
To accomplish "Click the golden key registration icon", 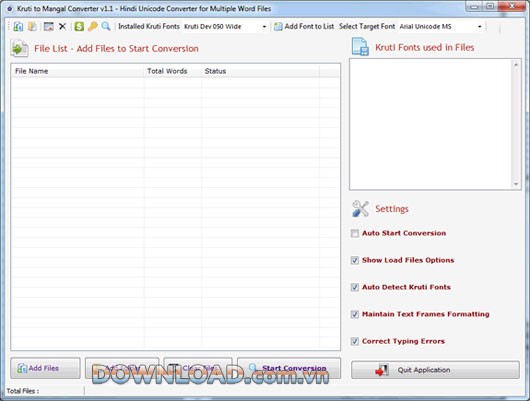I will [93, 26].
